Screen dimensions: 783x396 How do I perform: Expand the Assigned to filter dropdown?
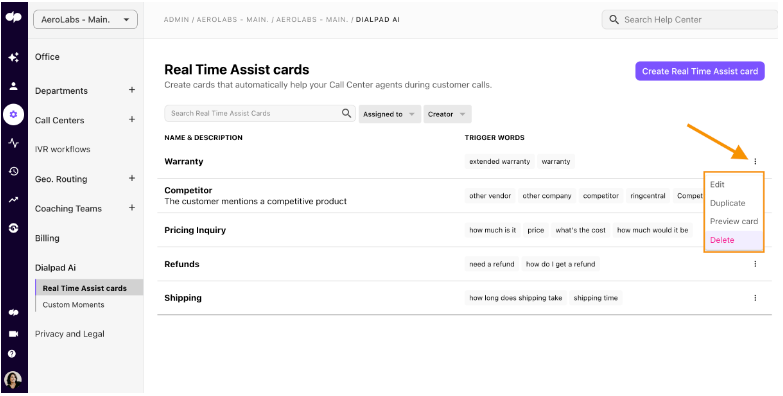tap(390, 114)
